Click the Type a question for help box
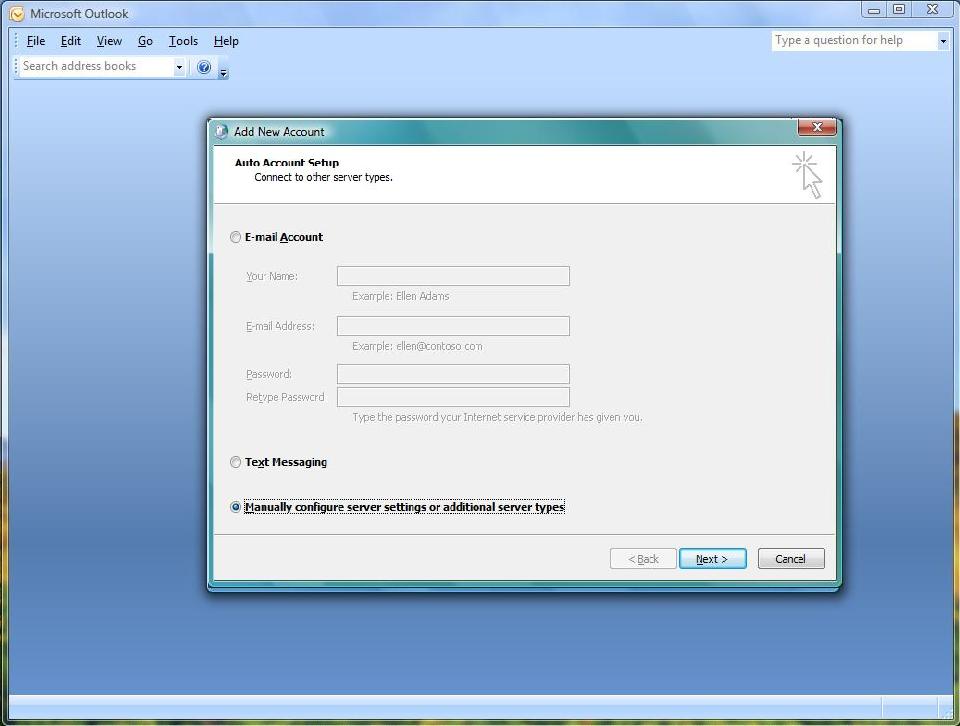Screen dimensions: 960x726 (x=854, y=40)
